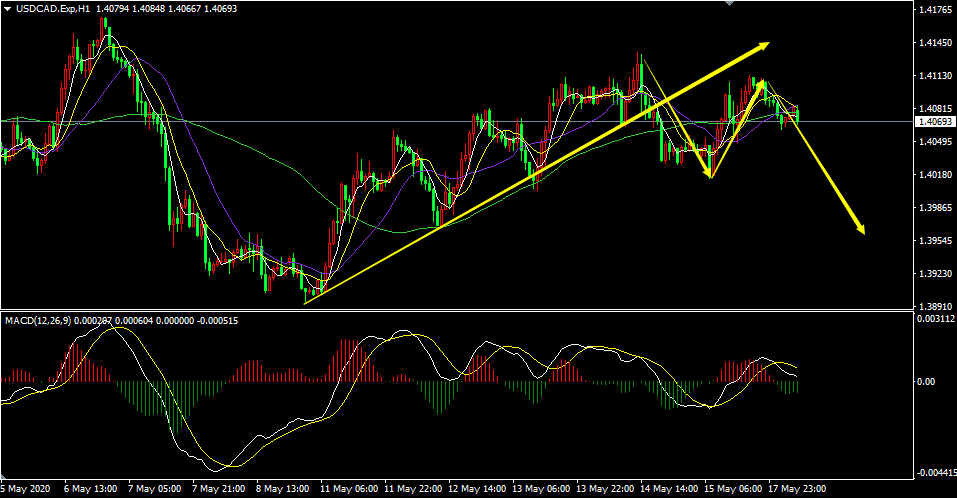Click time axis label 13 May 22:00
957x498 pixels.
(x=605, y=489)
